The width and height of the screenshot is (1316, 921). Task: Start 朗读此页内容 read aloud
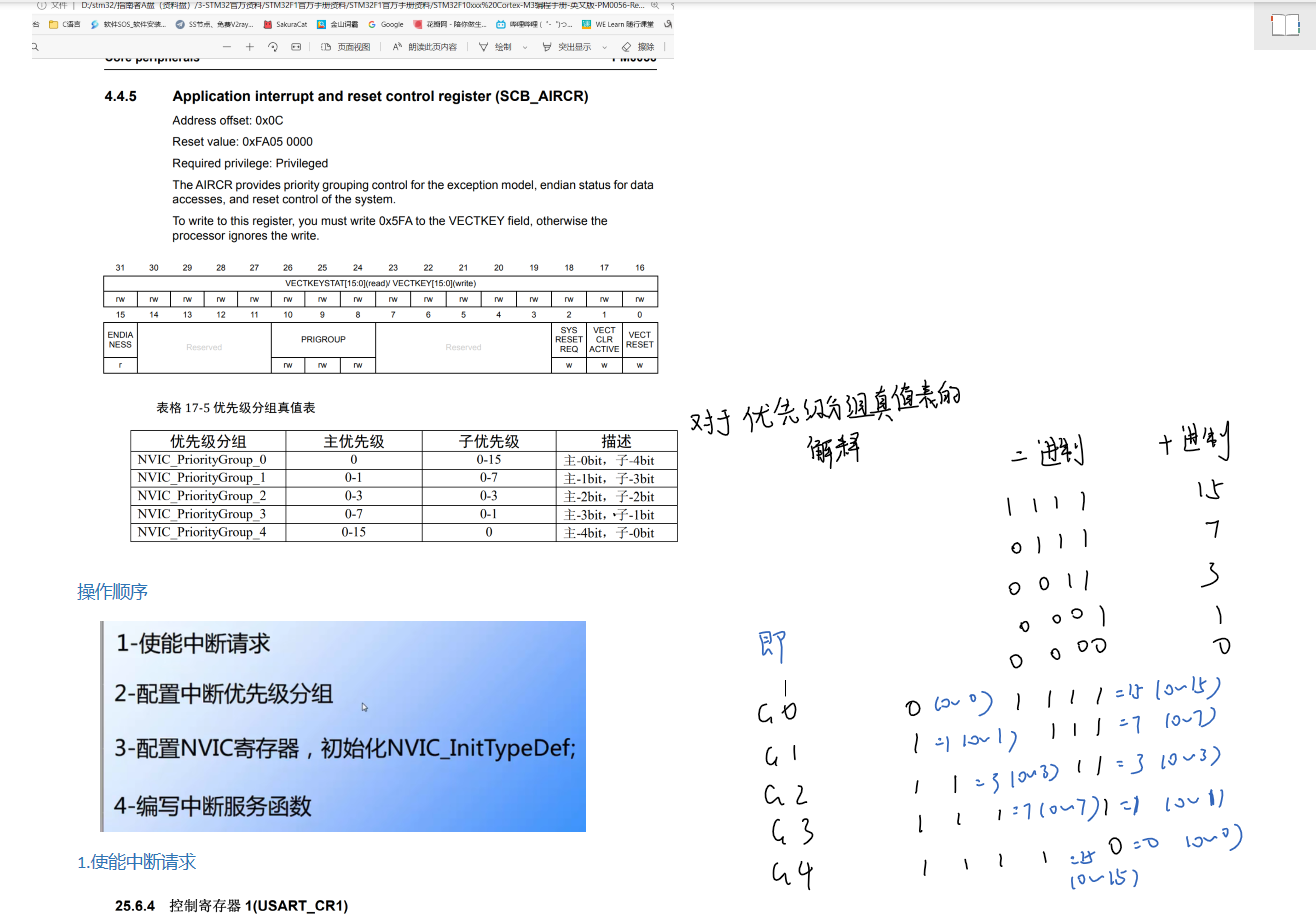425,47
